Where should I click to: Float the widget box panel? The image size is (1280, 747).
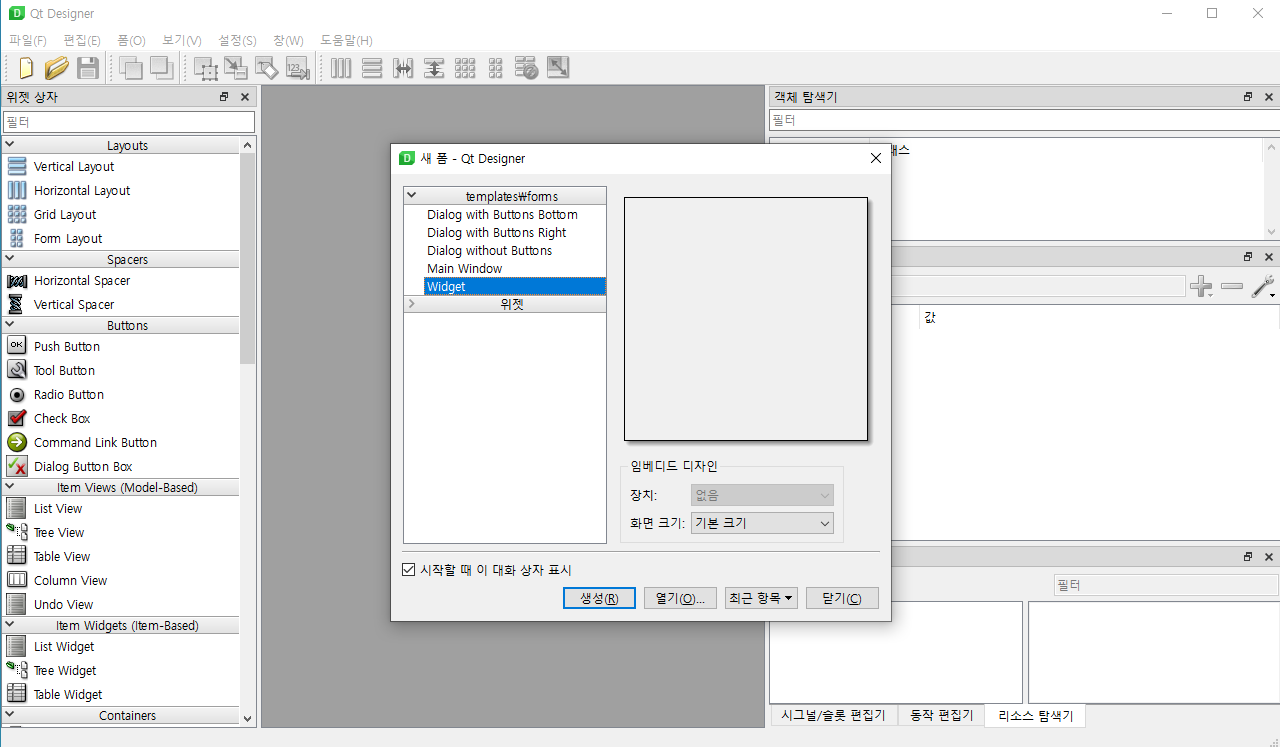(x=224, y=97)
